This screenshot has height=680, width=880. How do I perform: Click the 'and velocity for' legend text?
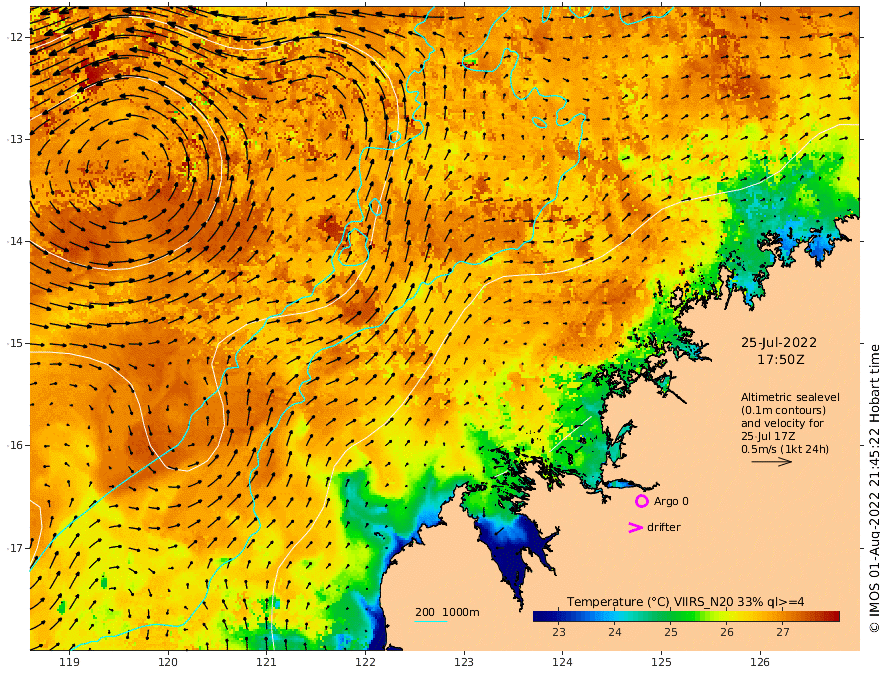782,423
